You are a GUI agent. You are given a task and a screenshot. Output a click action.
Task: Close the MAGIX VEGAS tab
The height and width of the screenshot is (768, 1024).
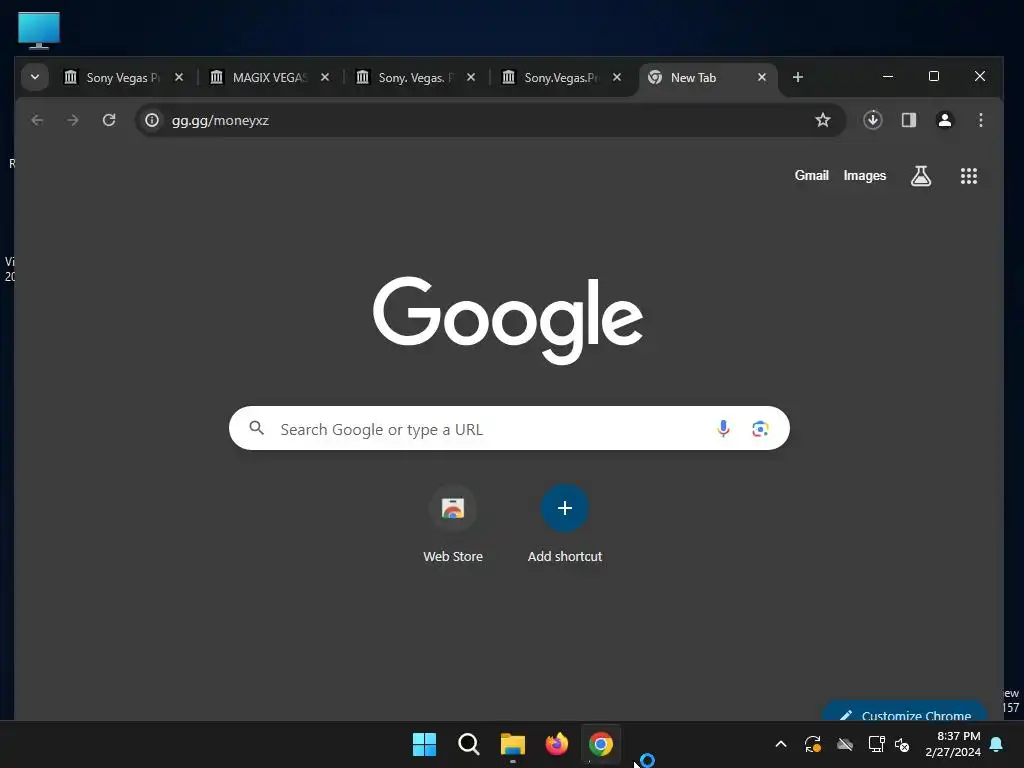click(x=325, y=77)
